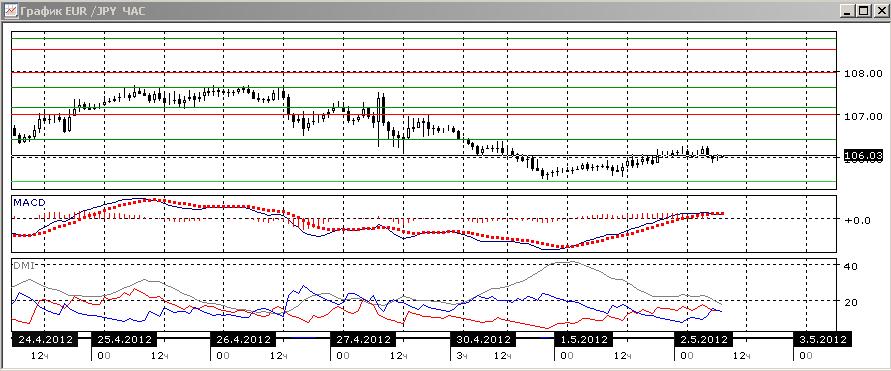This screenshot has width=891, height=371.
Task: Maximize the EUR/JPY chart window
Action: [x=863, y=10]
